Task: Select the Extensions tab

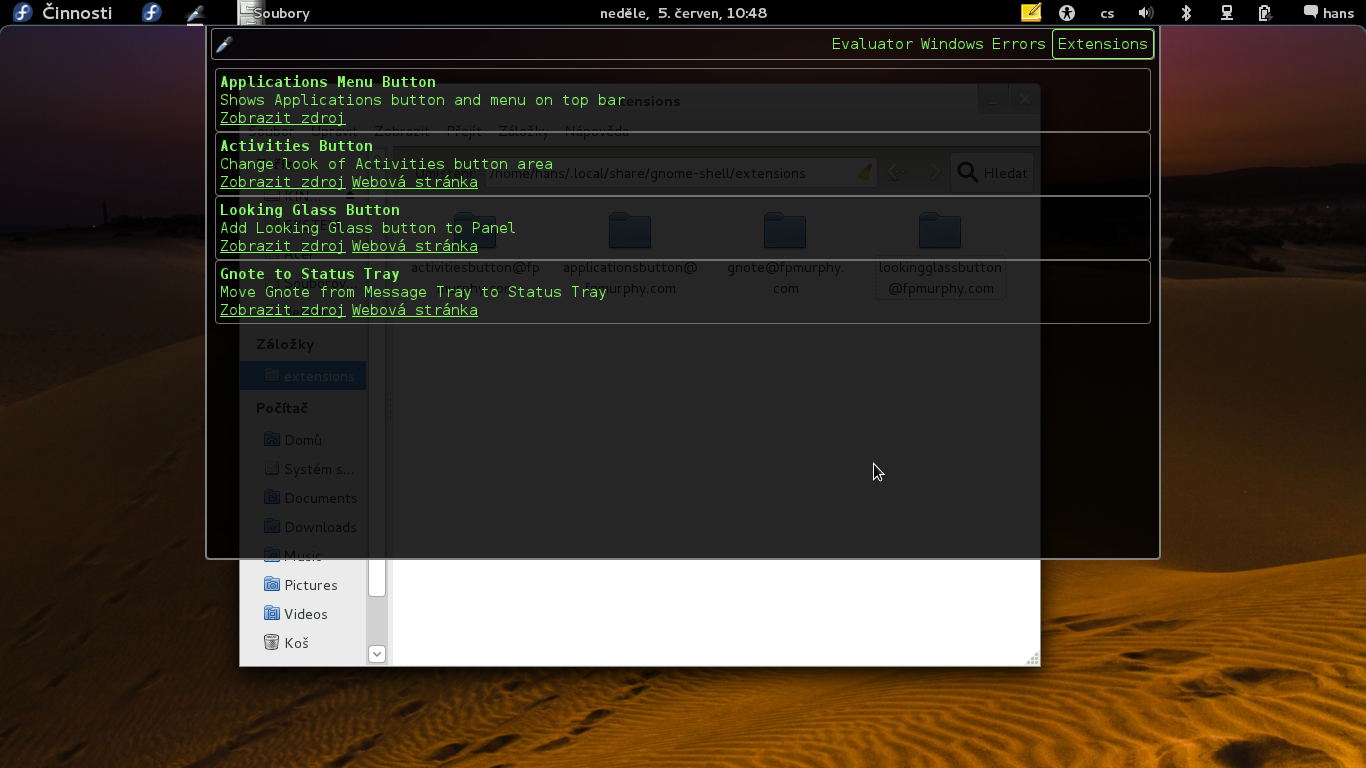Action: point(1102,44)
